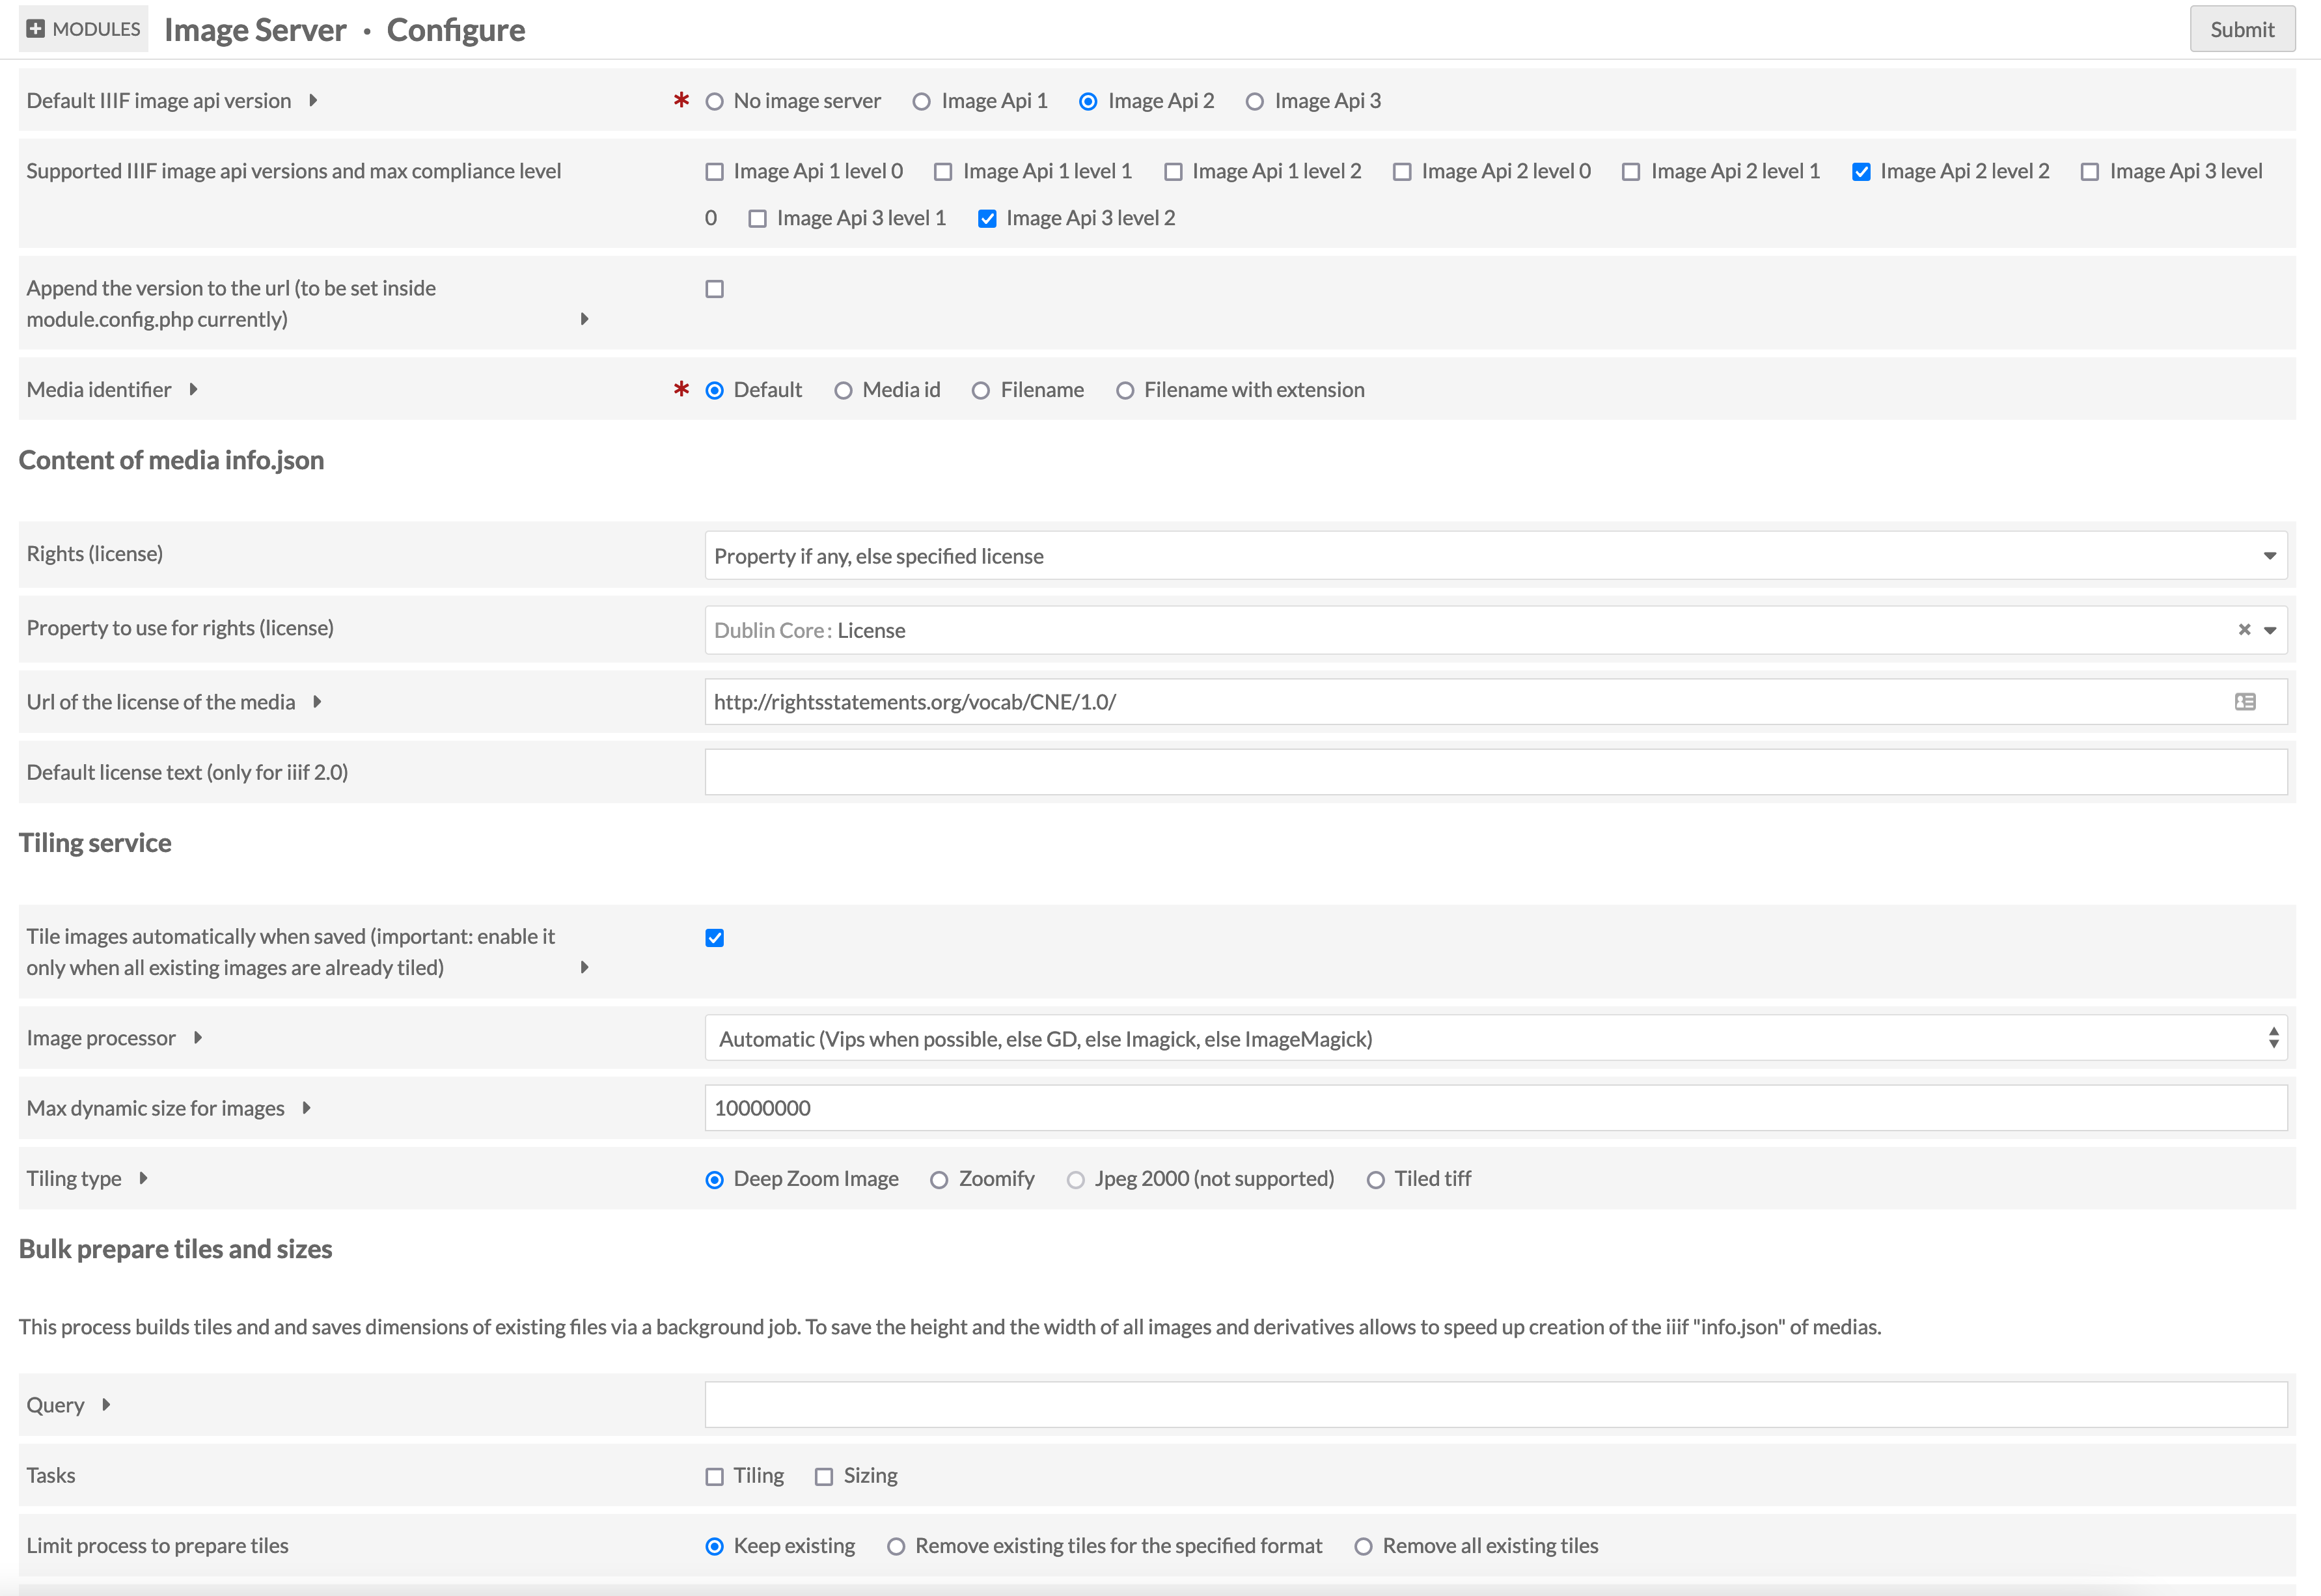This screenshot has width=2321, height=1596.
Task: Check Image Api 1 level 0
Action: [714, 172]
